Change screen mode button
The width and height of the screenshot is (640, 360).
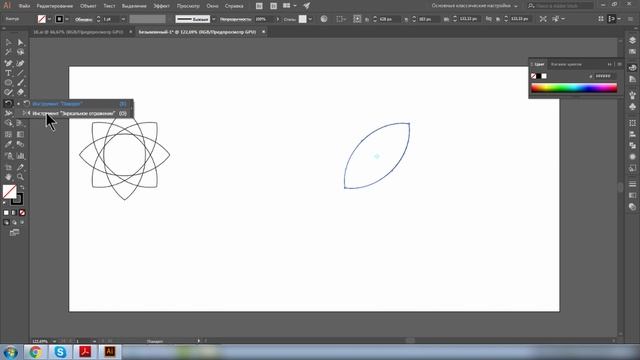(x=14, y=233)
